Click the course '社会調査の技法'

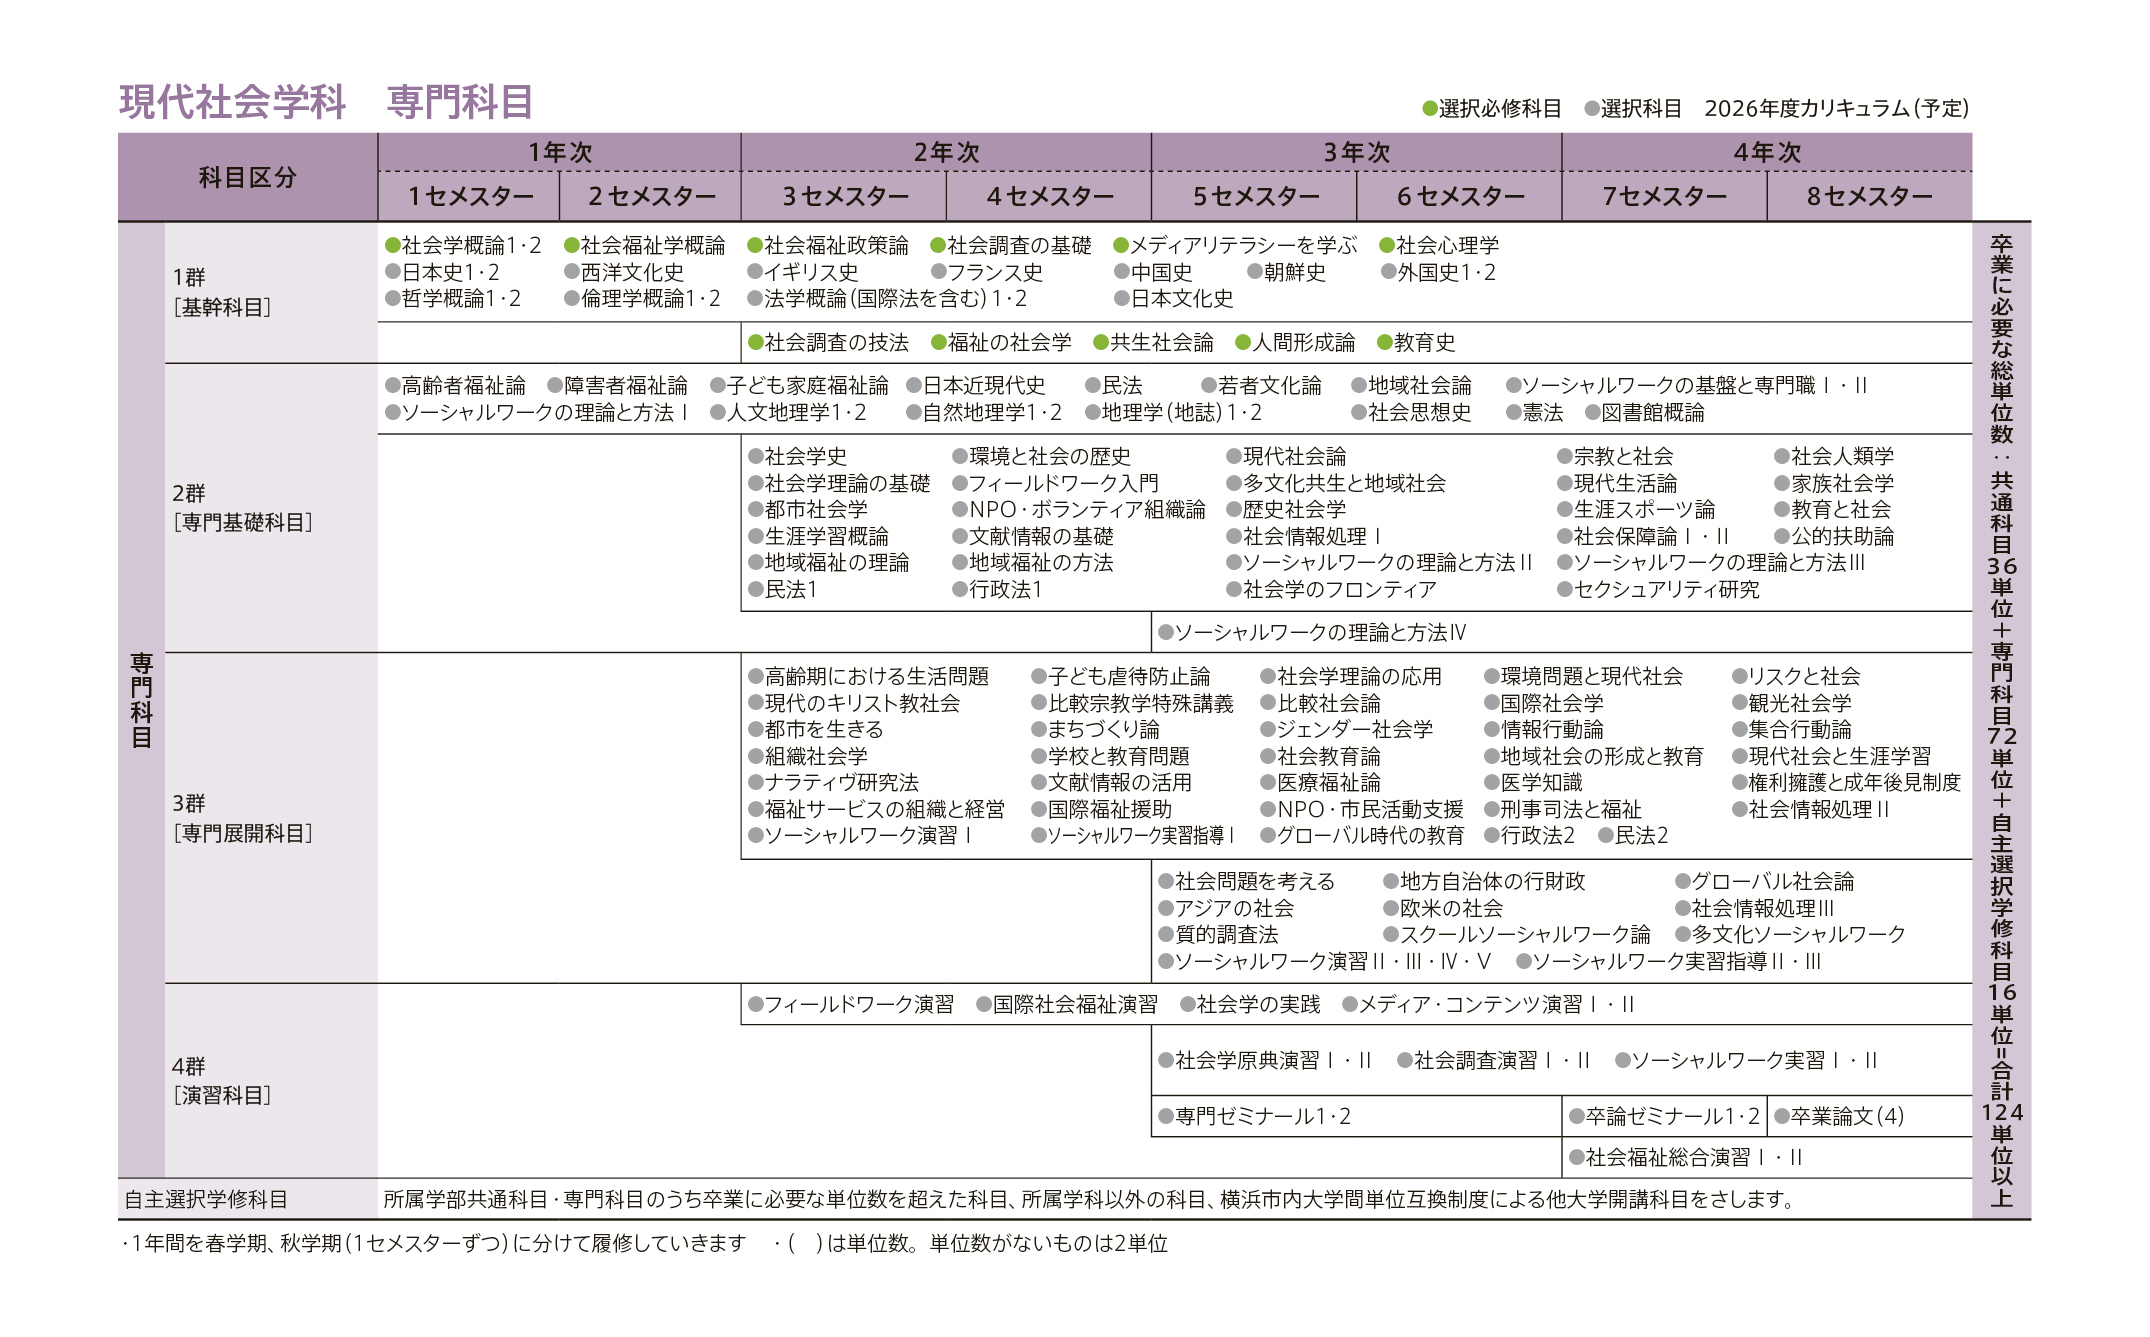click(828, 342)
